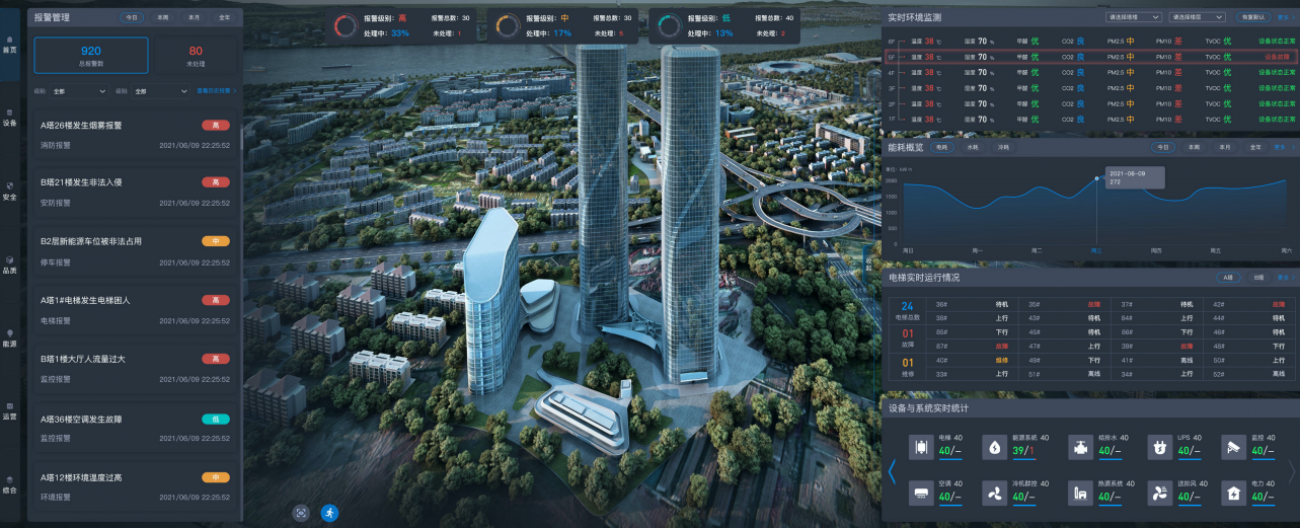Click the frame-focus icon below the map

[x=301, y=512]
